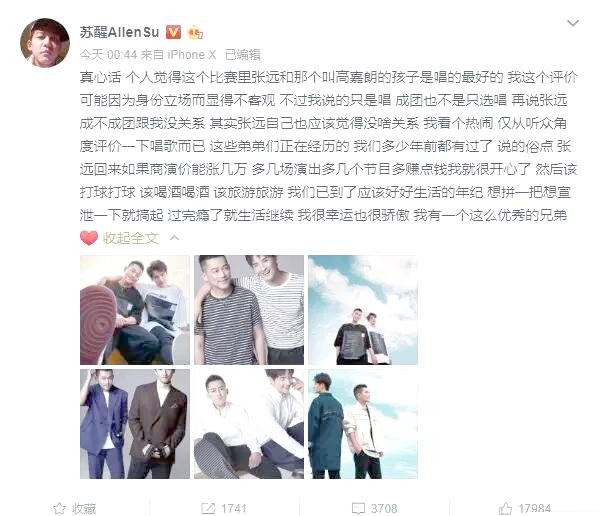Image resolution: width=599 pixels, height=516 pixels.
Task: Toggle the like thumbs-up with 17984
Action: point(505,508)
